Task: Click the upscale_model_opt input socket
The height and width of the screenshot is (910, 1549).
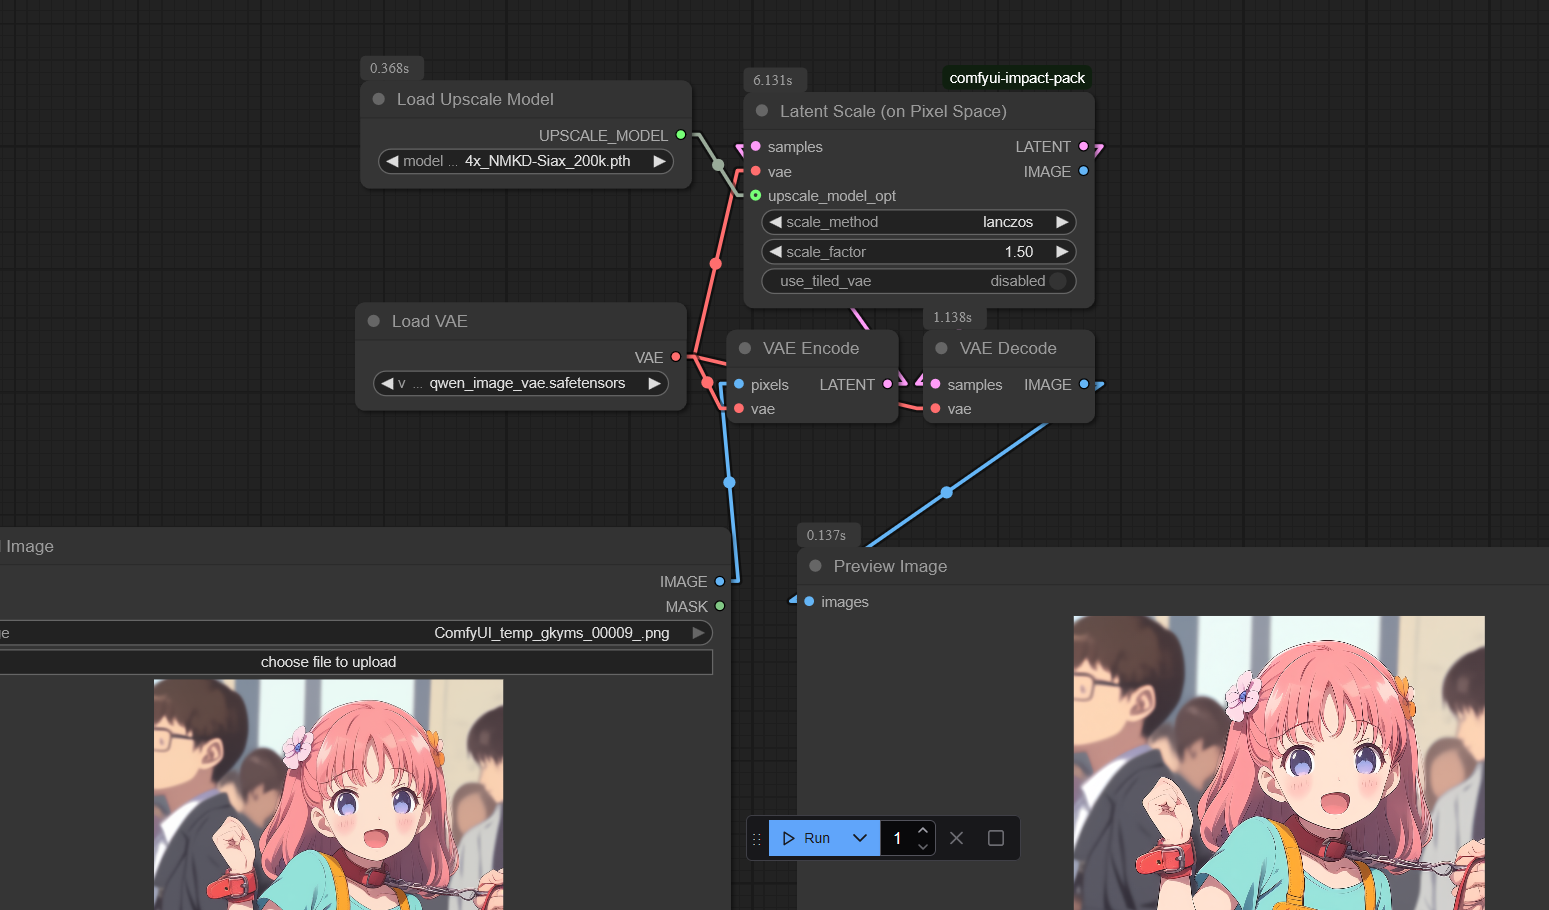Action: pos(756,195)
